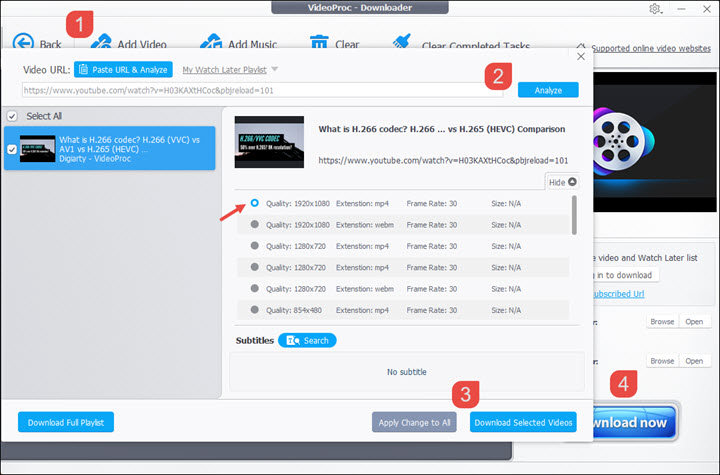Click the Analyze button

548,90
